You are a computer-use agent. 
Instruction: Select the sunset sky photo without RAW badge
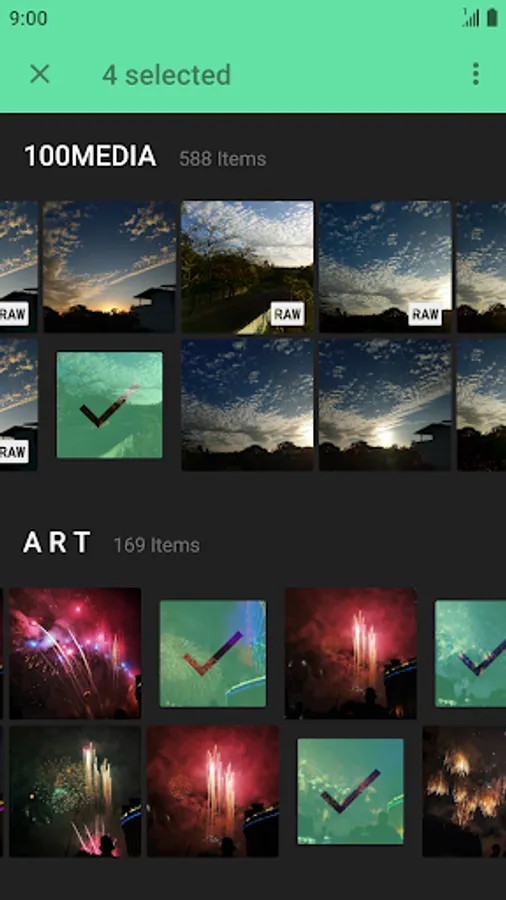(110, 266)
